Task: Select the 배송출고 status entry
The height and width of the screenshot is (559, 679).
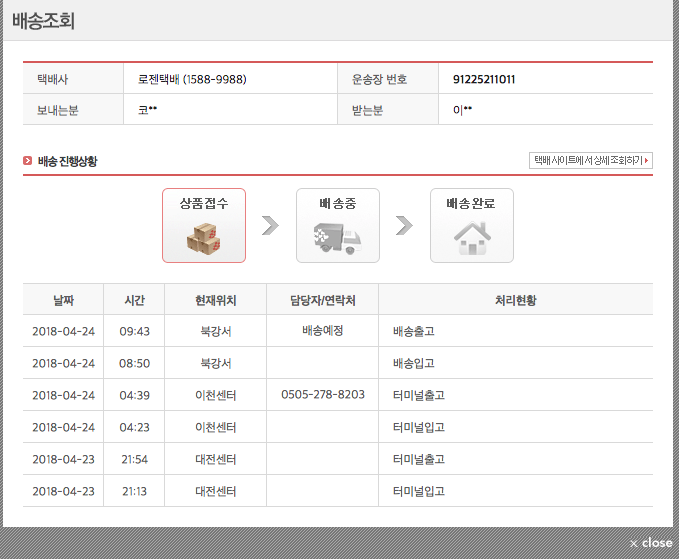Action: coord(414,331)
